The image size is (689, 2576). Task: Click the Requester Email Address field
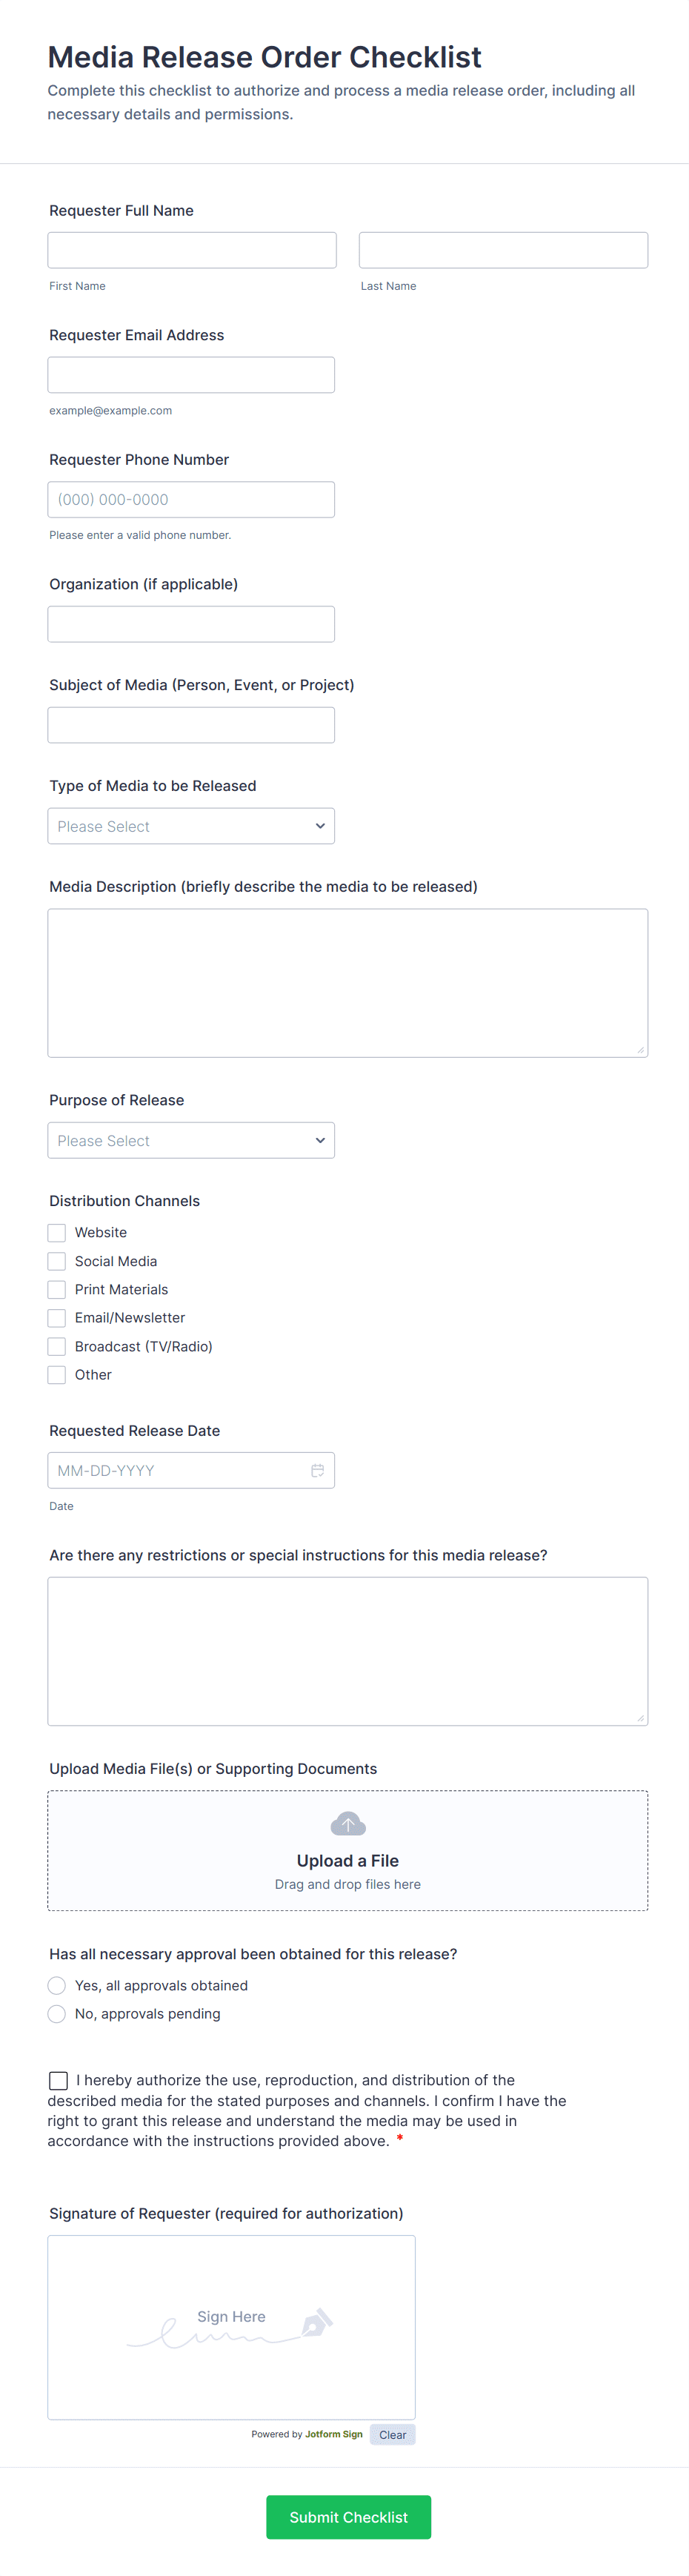click(191, 375)
